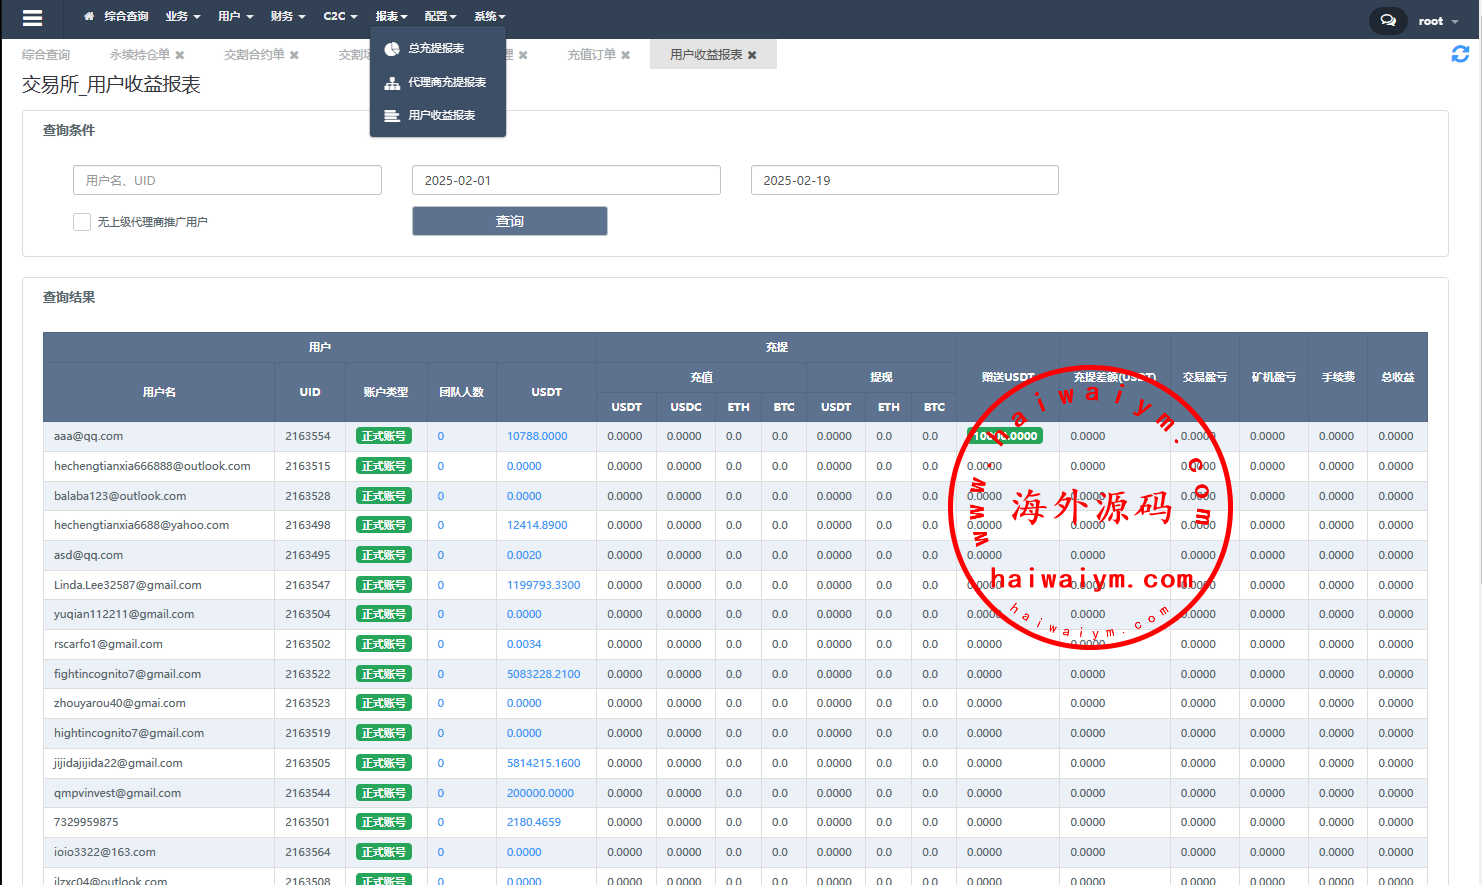Click the chat messages icon
This screenshot has width=1482, height=885.
(x=1387, y=20)
